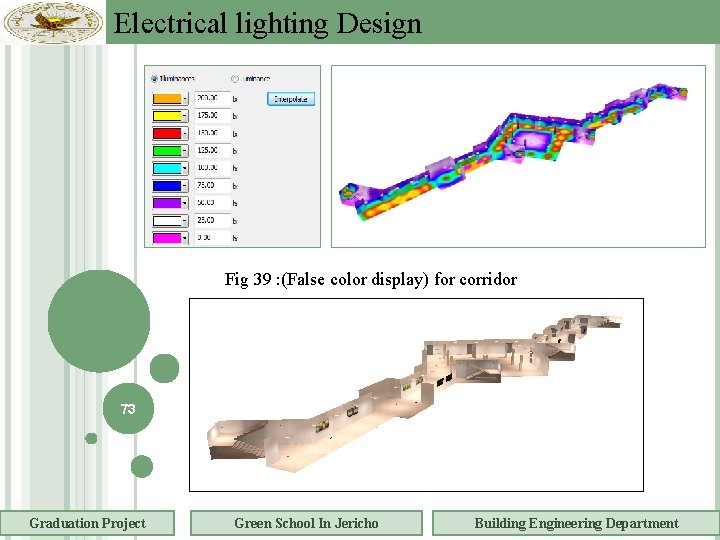The height and width of the screenshot is (540, 720).
Task: Open the cyan swatch dropdown arrow
Action: [185, 169]
